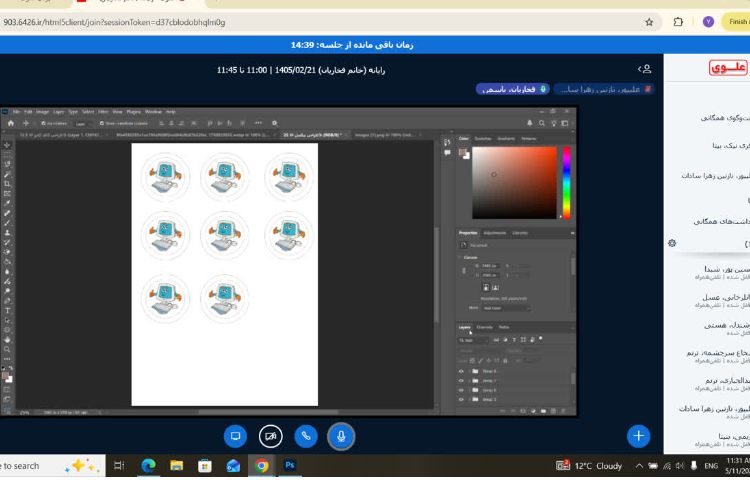The width and height of the screenshot is (750, 480).
Task: Open the canvas Mode dropdown in Properties
Action: pyautogui.click(x=506, y=308)
